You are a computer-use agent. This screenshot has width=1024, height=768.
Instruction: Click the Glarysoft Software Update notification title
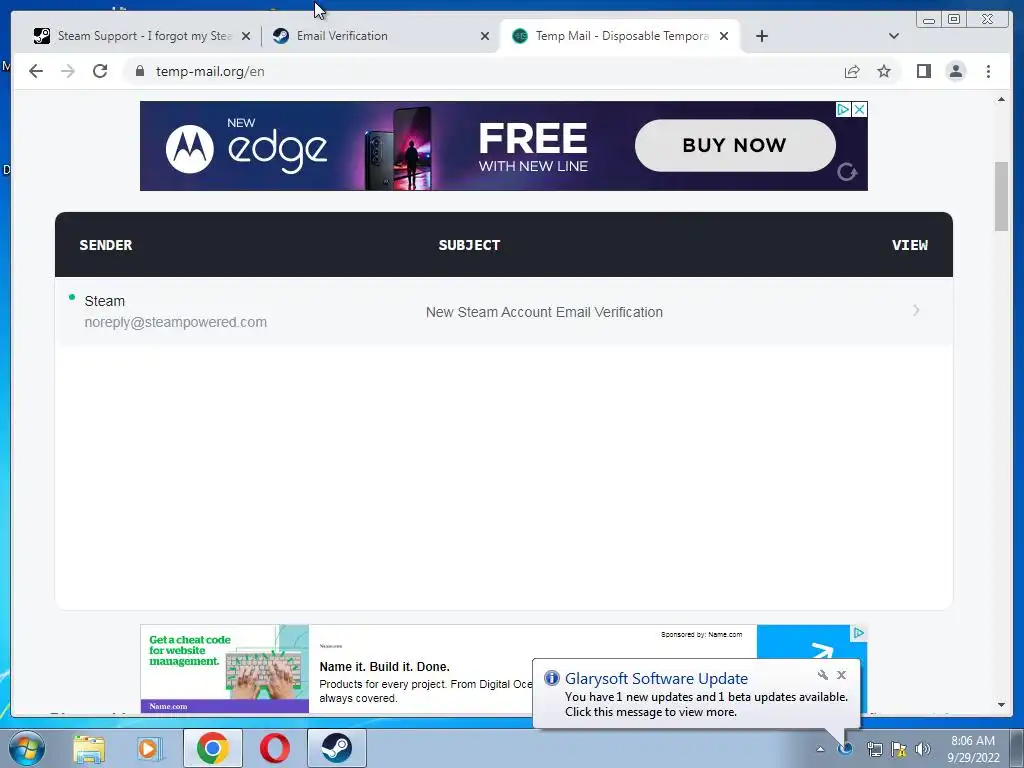coord(656,679)
